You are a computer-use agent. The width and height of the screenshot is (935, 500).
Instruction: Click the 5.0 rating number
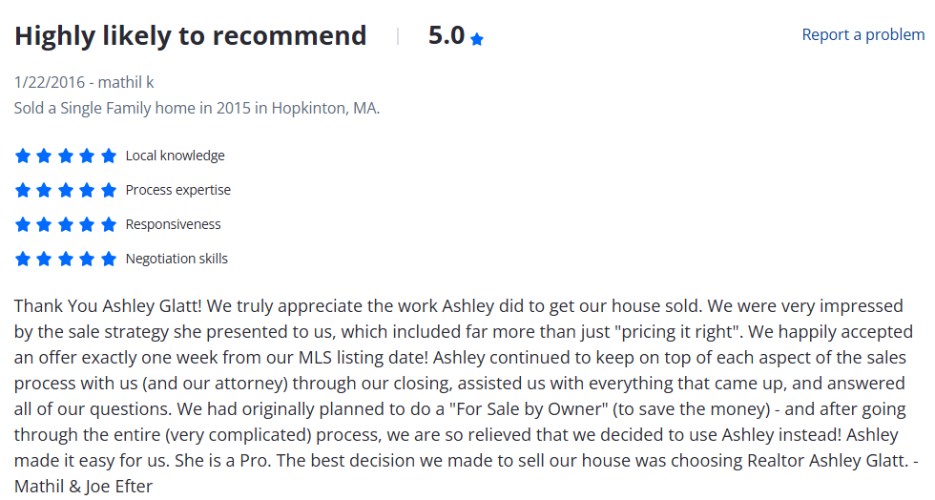pyautogui.click(x=446, y=36)
